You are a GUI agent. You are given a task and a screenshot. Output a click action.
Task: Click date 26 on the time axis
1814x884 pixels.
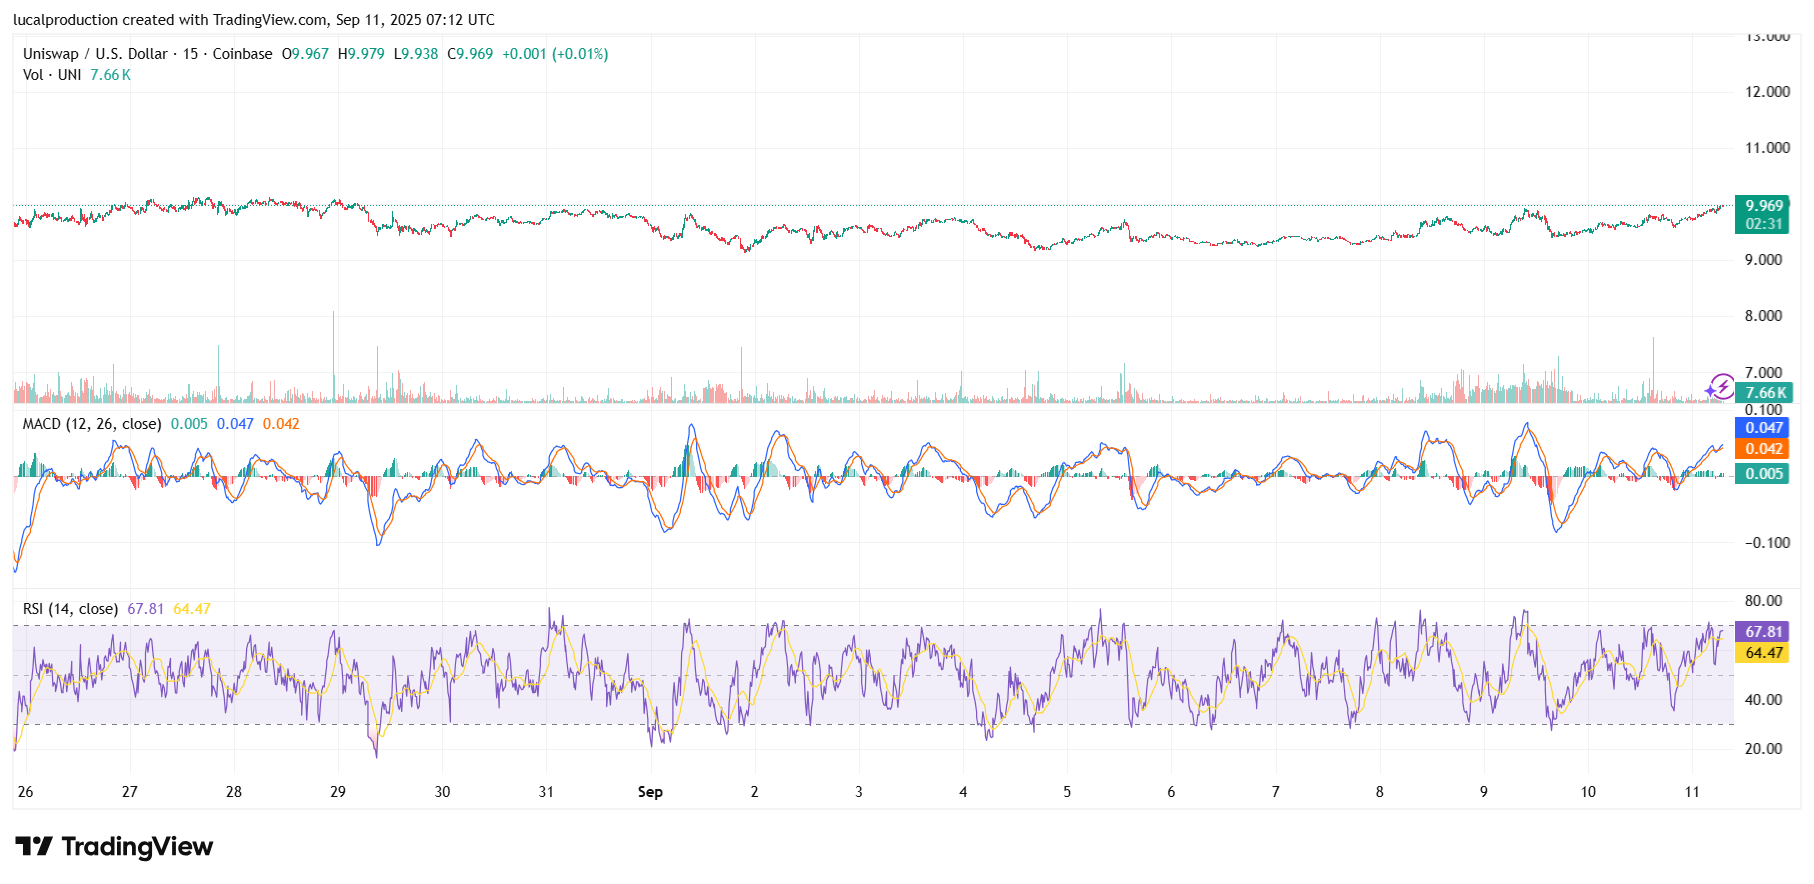(x=26, y=792)
